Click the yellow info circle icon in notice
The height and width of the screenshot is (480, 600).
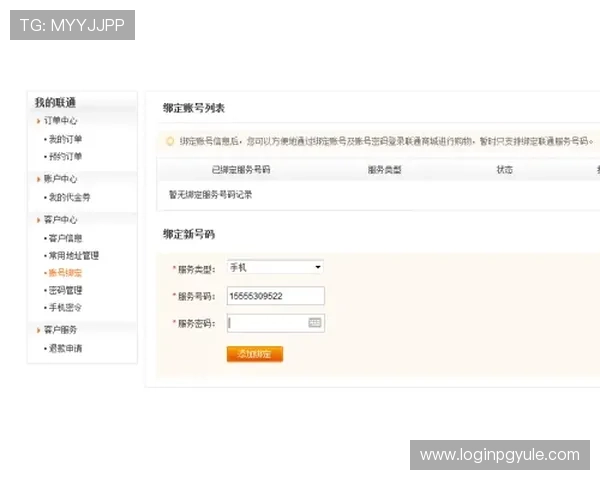click(170, 142)
